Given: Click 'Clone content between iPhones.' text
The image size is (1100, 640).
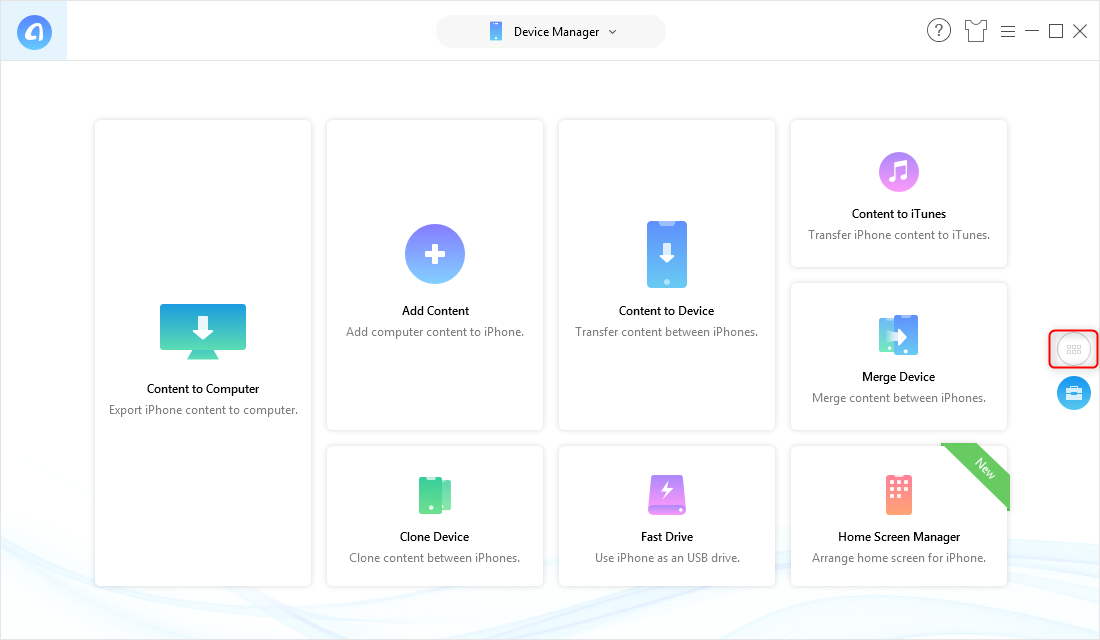Looking at the screenshot, I should [x=434, y=558].
